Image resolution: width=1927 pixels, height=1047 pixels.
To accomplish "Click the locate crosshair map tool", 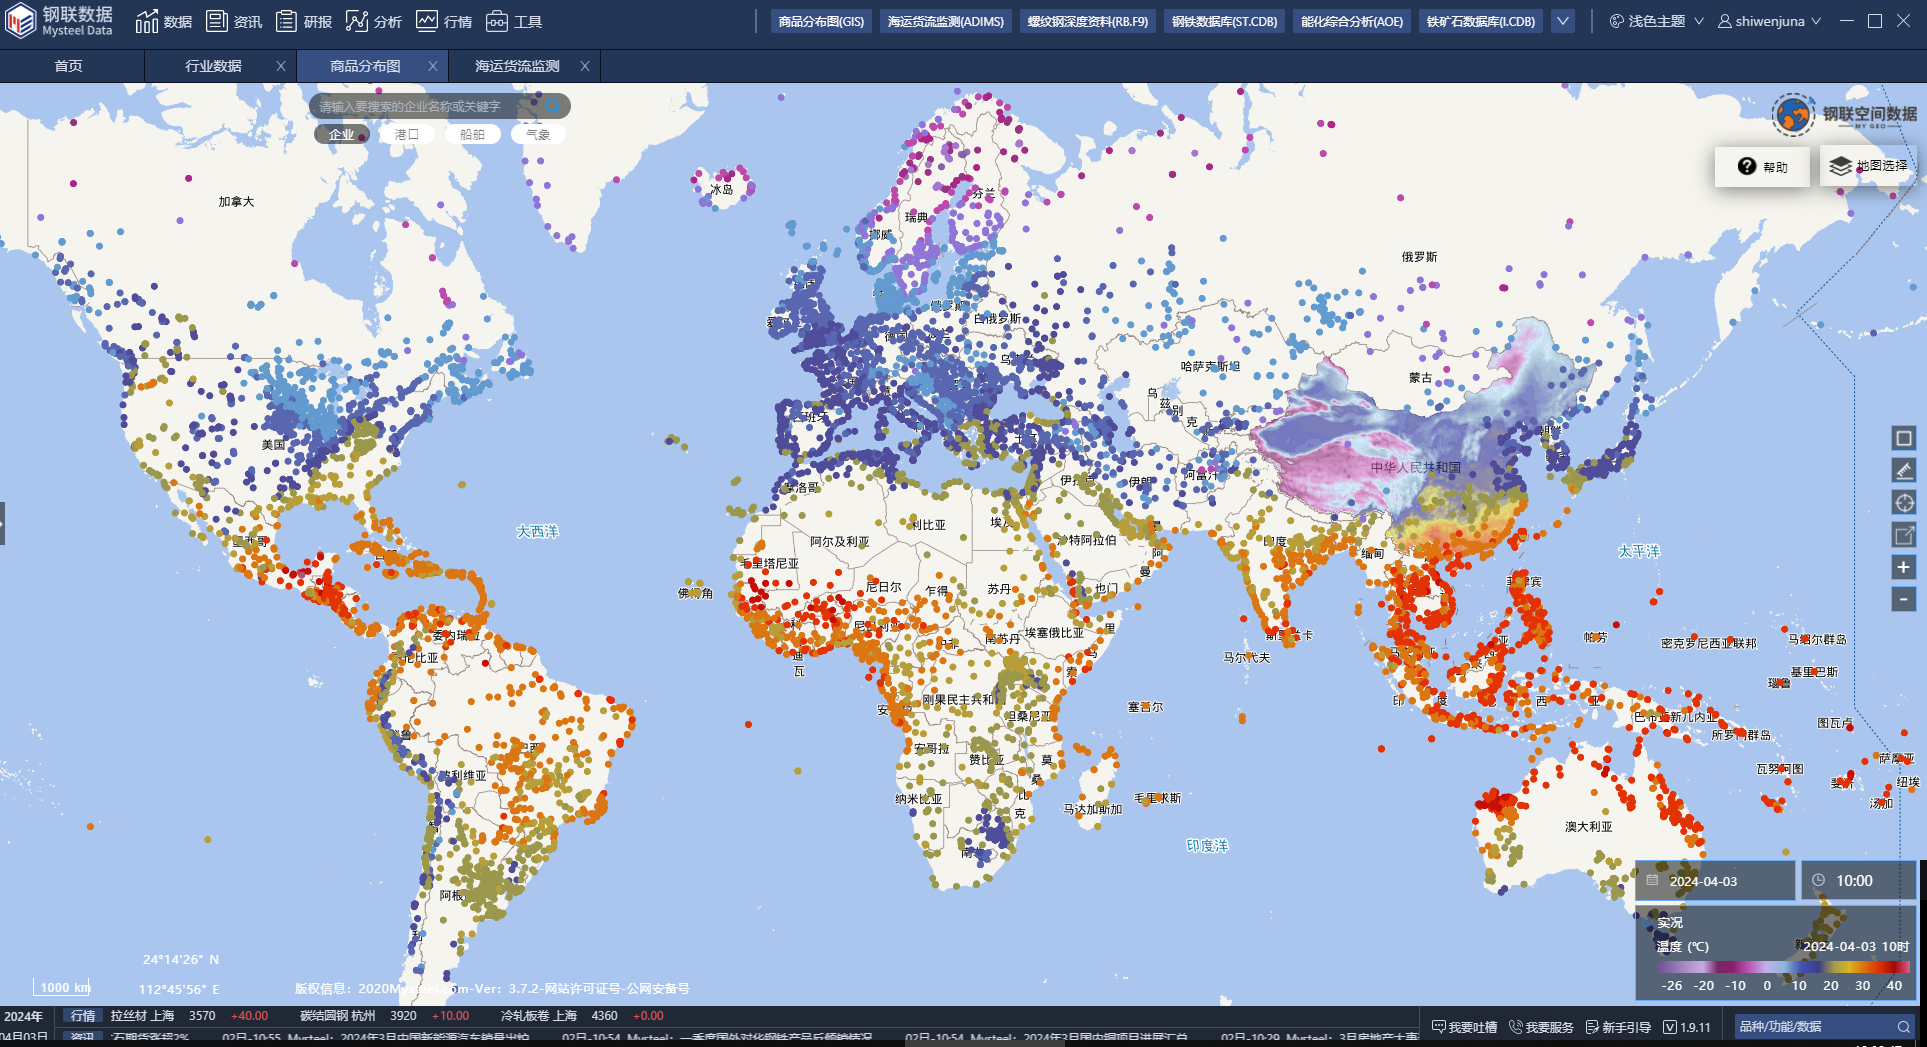I will point(1903,503).
